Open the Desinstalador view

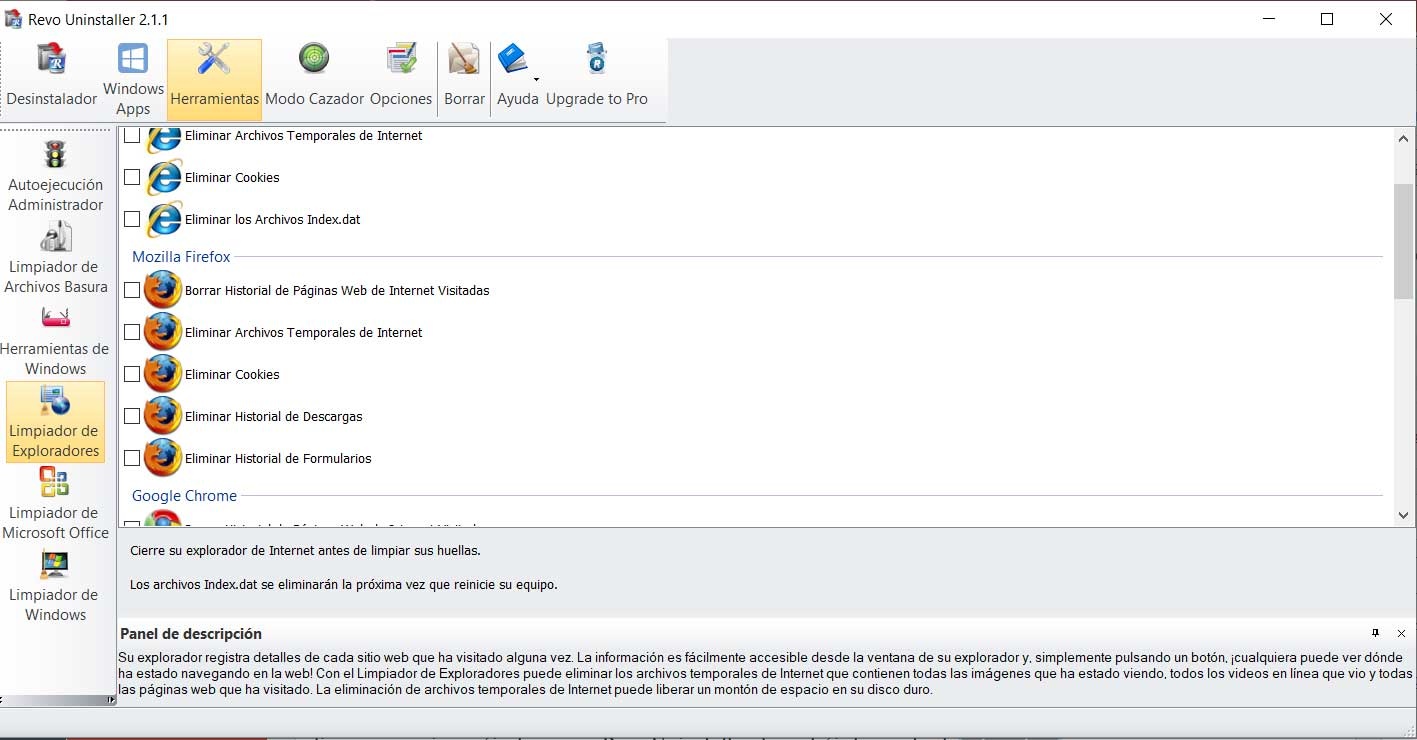point(52,79)
